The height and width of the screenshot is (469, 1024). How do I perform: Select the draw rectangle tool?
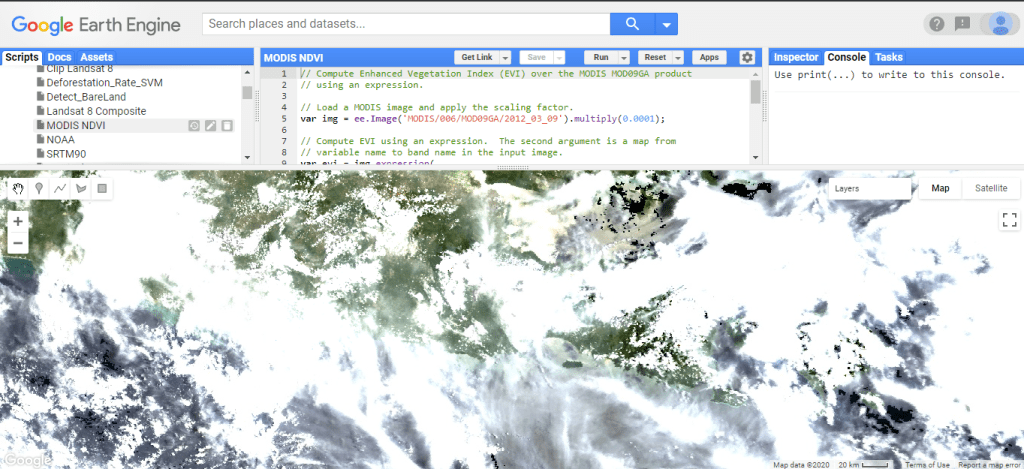101,187
